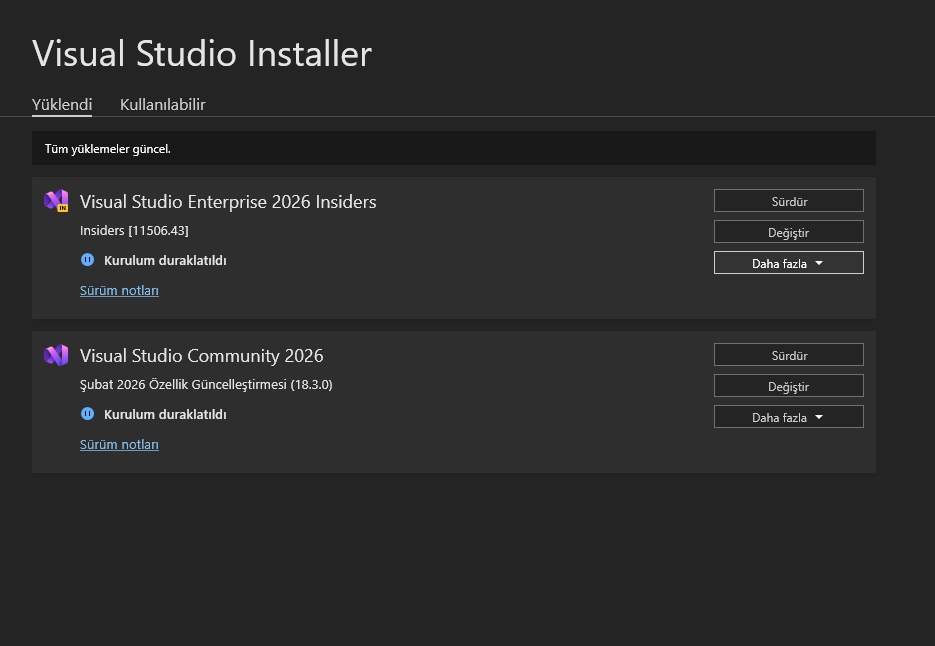
Task: Click the Insiders [11506.43] version text
Action: [x=134, y=231]
